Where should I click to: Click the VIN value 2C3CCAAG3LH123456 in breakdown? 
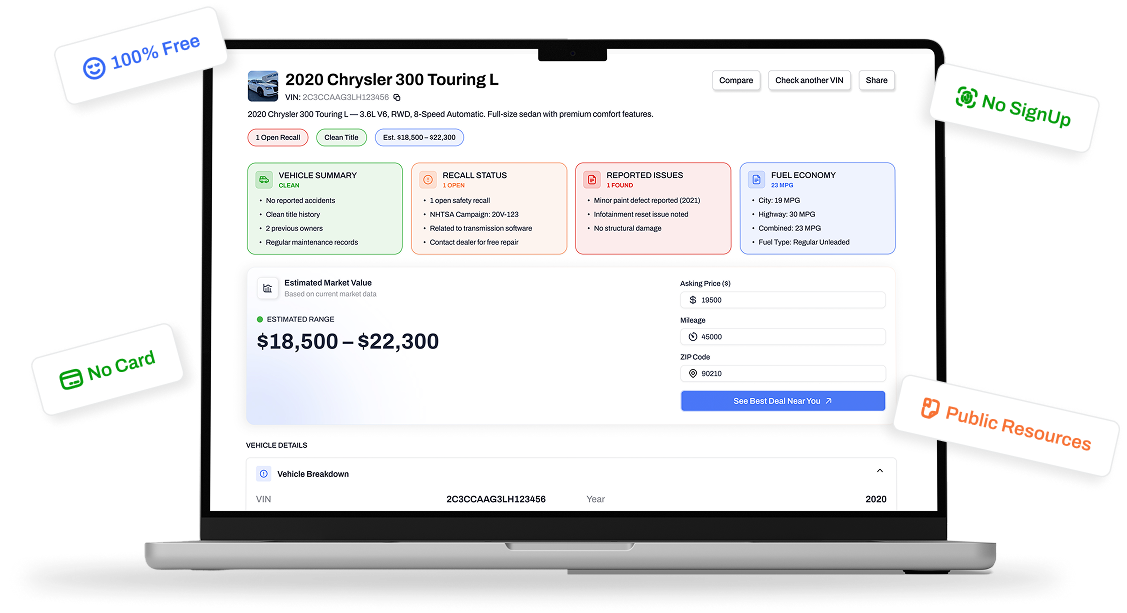pos(496,499)
